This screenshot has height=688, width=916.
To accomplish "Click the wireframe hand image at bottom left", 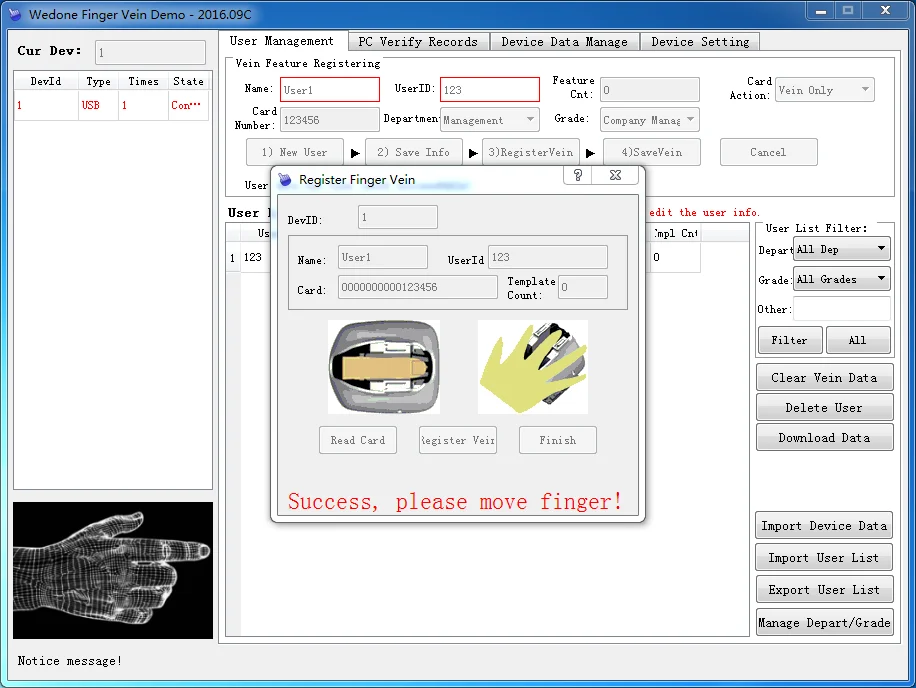I will (x=113, y=570).
